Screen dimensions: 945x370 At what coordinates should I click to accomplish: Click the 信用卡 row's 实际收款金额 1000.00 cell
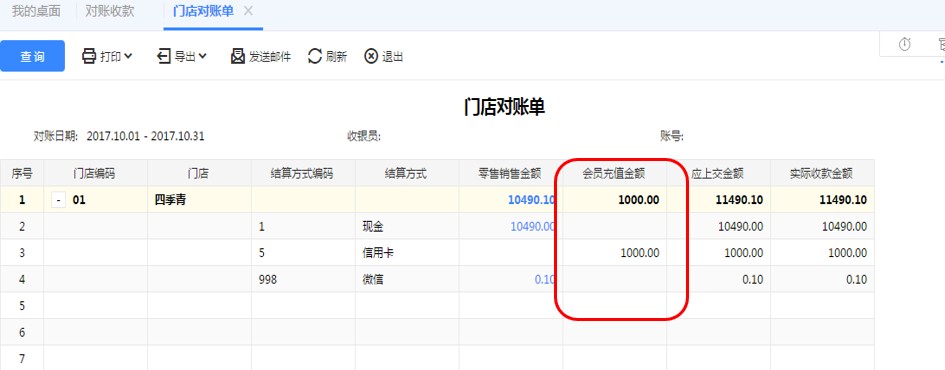[822, 253]
